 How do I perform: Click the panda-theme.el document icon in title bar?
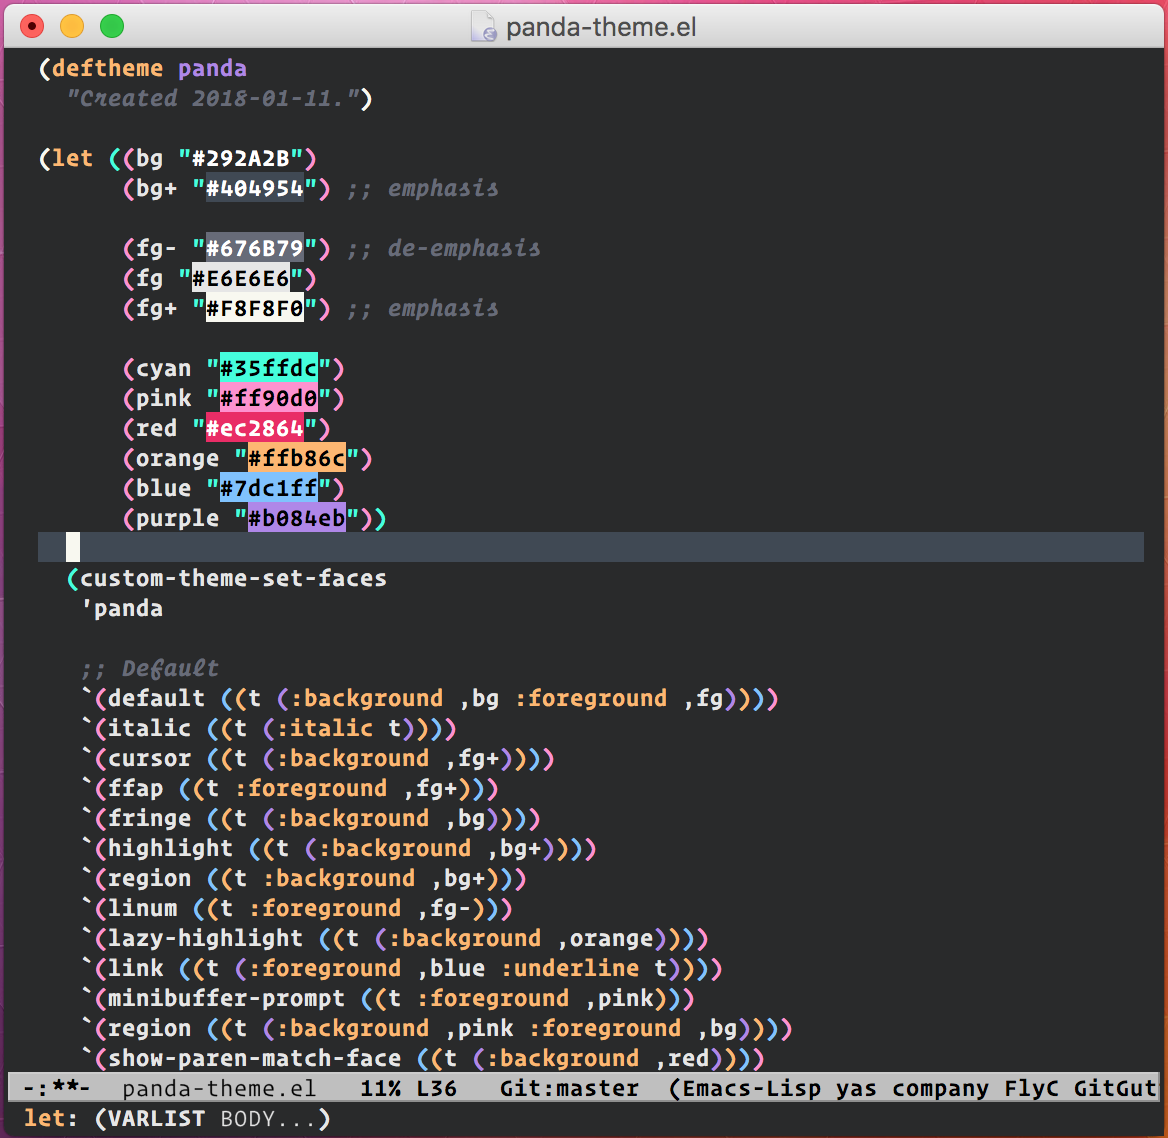tap(483, 27)
